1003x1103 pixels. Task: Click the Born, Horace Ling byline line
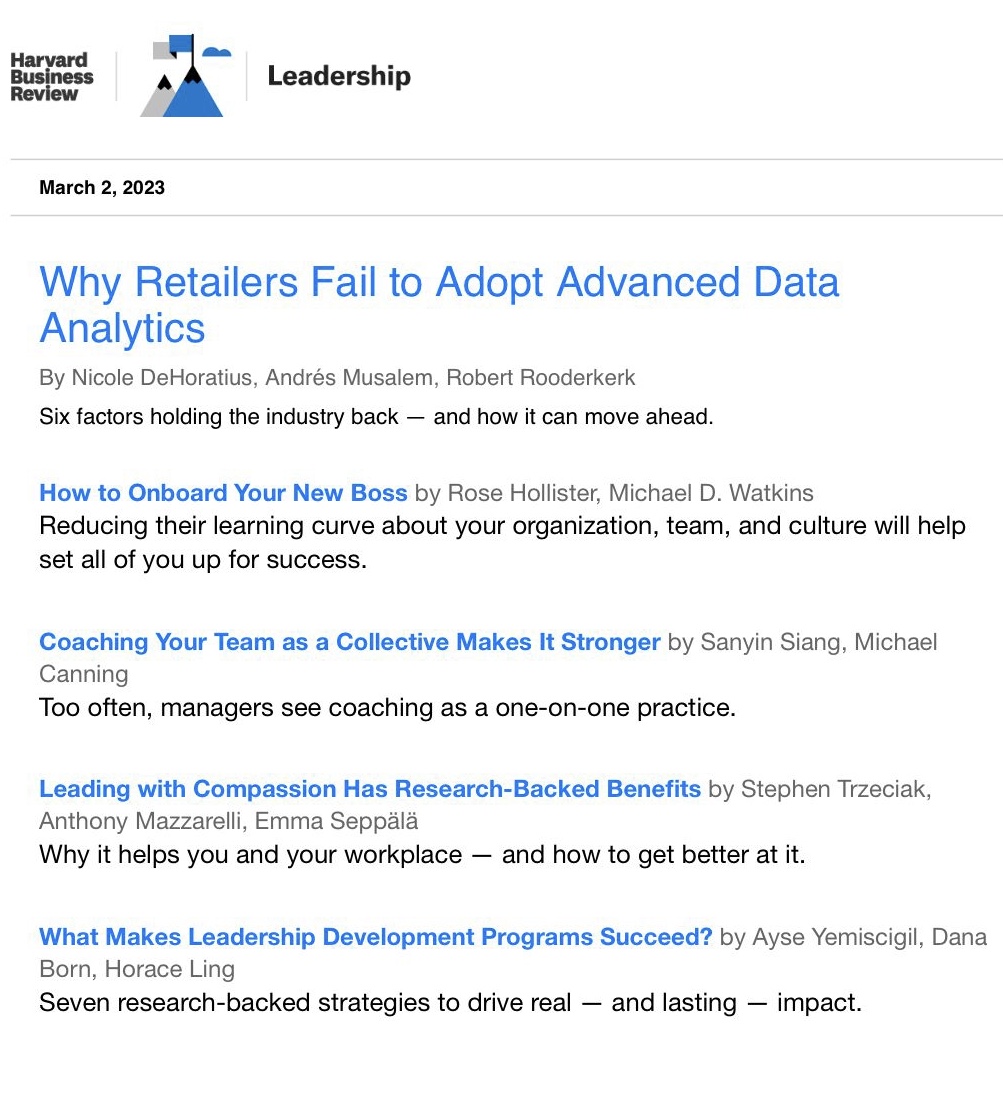pyautogui.click(x=137, y=969)
